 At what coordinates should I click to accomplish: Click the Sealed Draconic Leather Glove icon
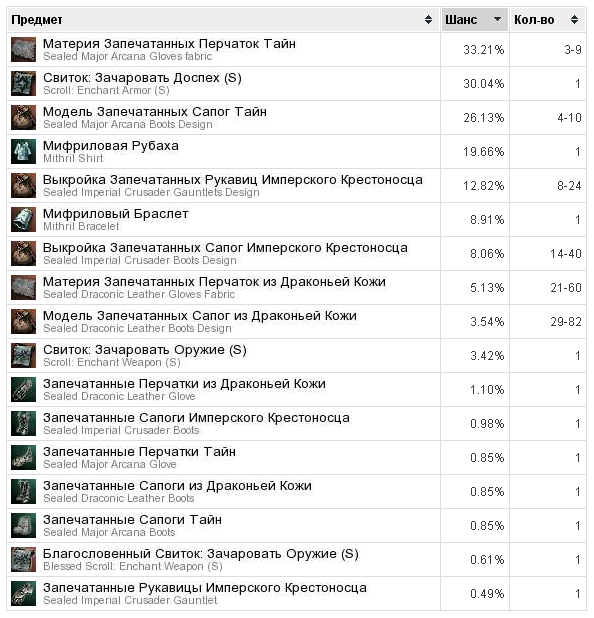(x=23, y=389)
